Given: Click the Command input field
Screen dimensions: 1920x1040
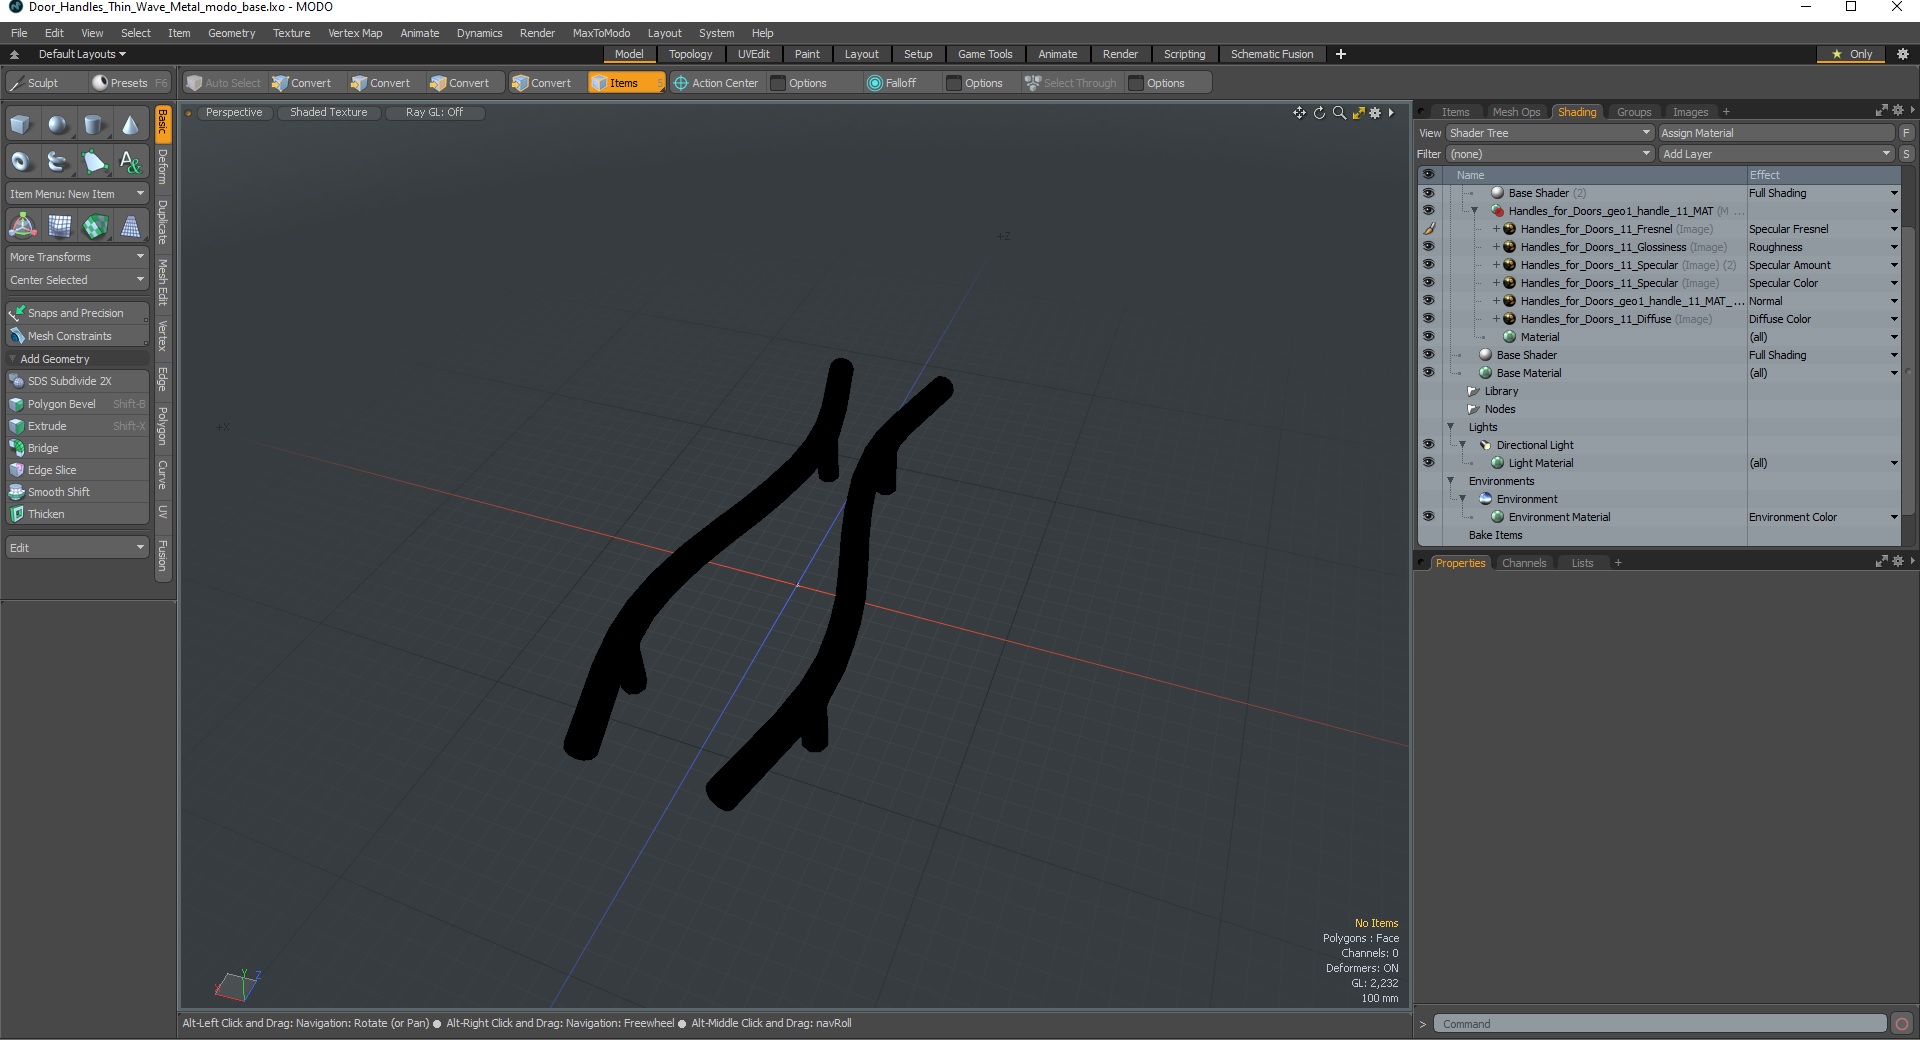Looking at the screenshot, I should [x=1660, y=1024].
